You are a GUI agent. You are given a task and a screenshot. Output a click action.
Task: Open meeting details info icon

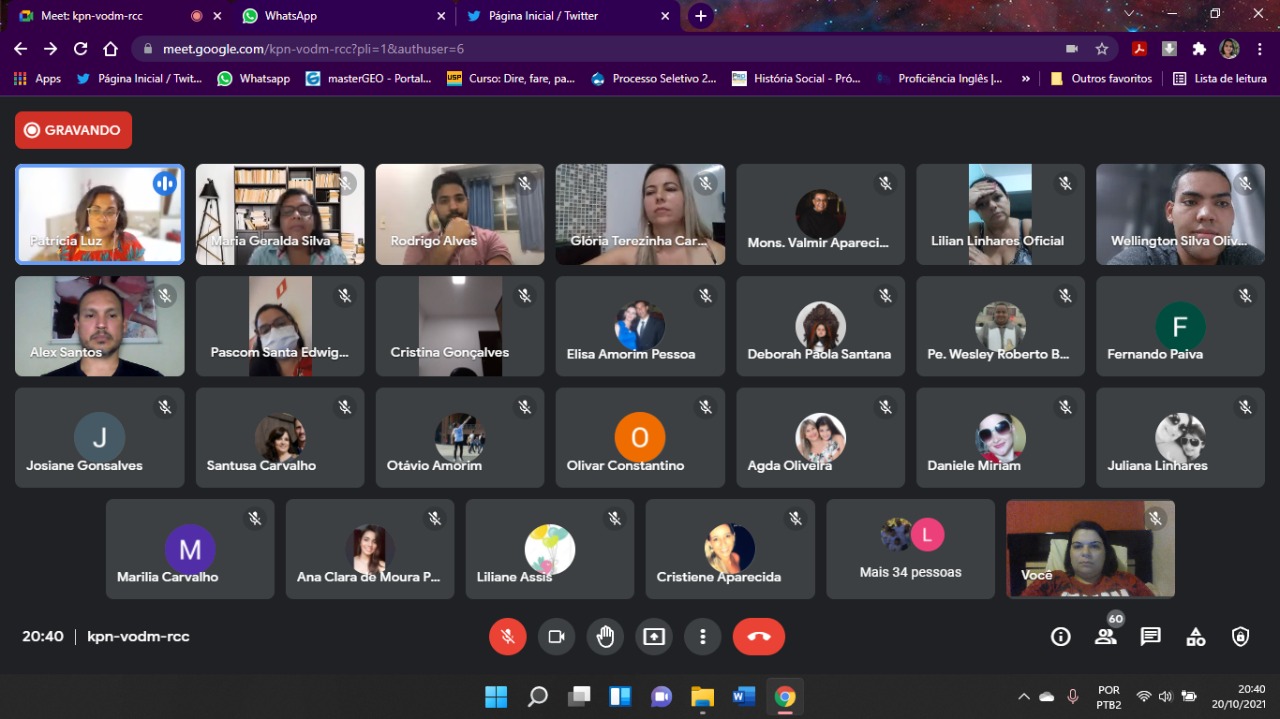pos(1060,637)
